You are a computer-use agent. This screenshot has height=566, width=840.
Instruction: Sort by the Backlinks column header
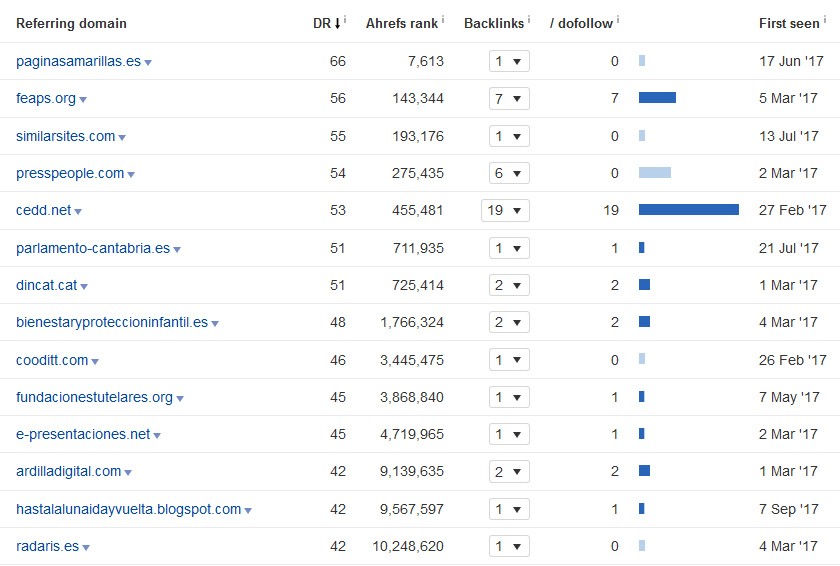(x=494, y=24)
